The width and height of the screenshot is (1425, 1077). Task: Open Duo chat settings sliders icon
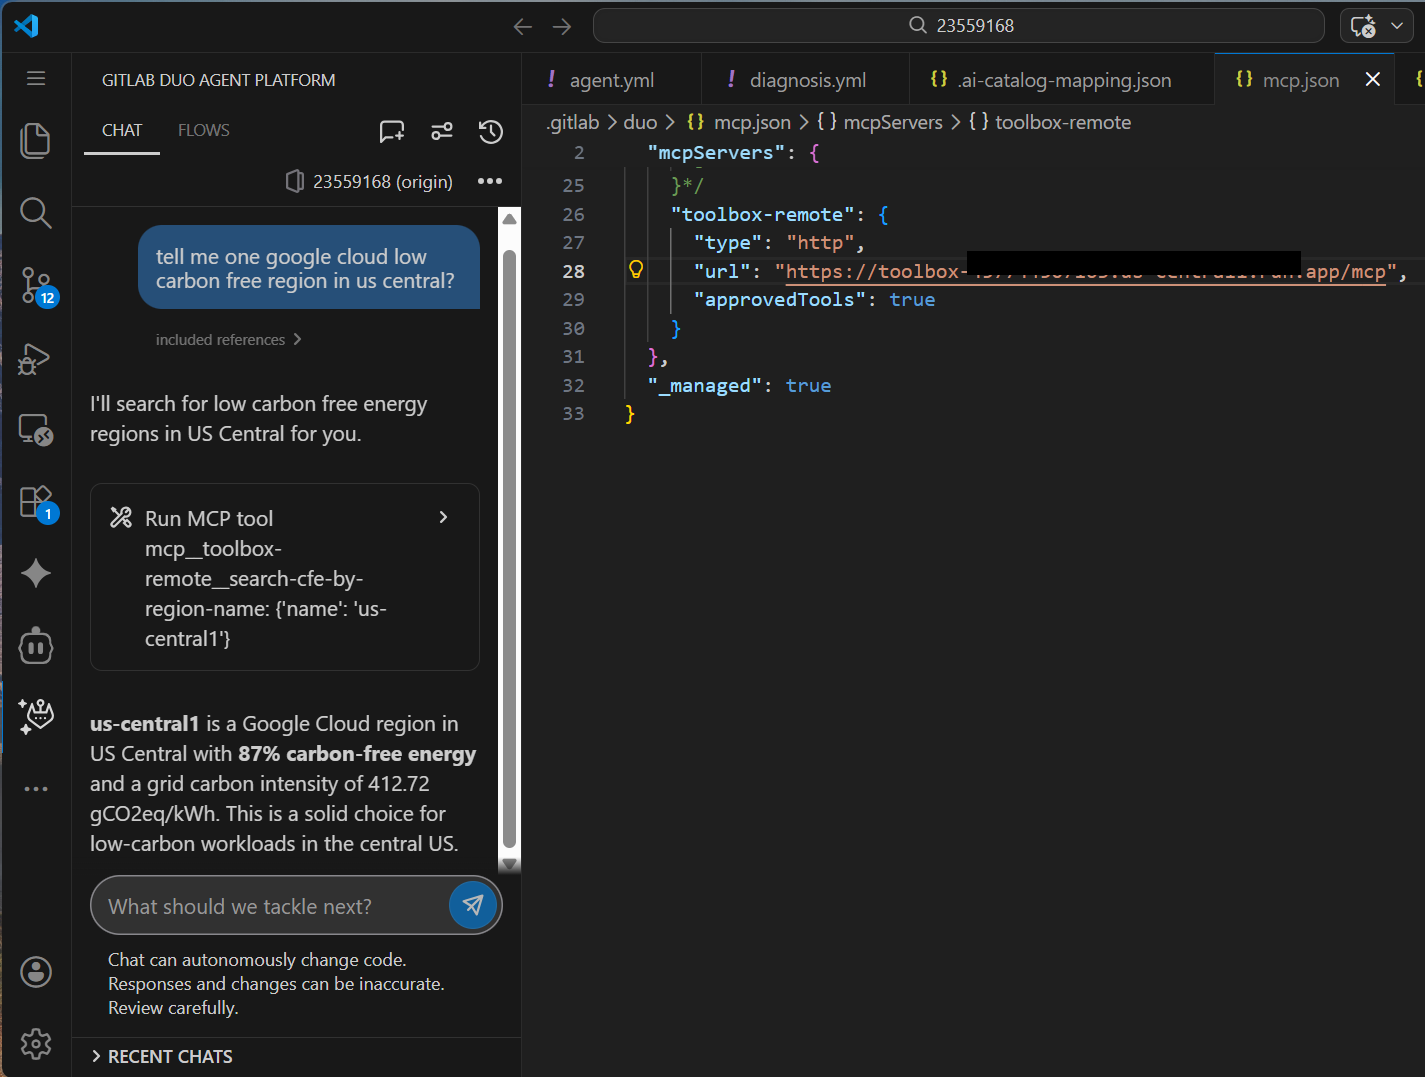(x=441, y=131)
